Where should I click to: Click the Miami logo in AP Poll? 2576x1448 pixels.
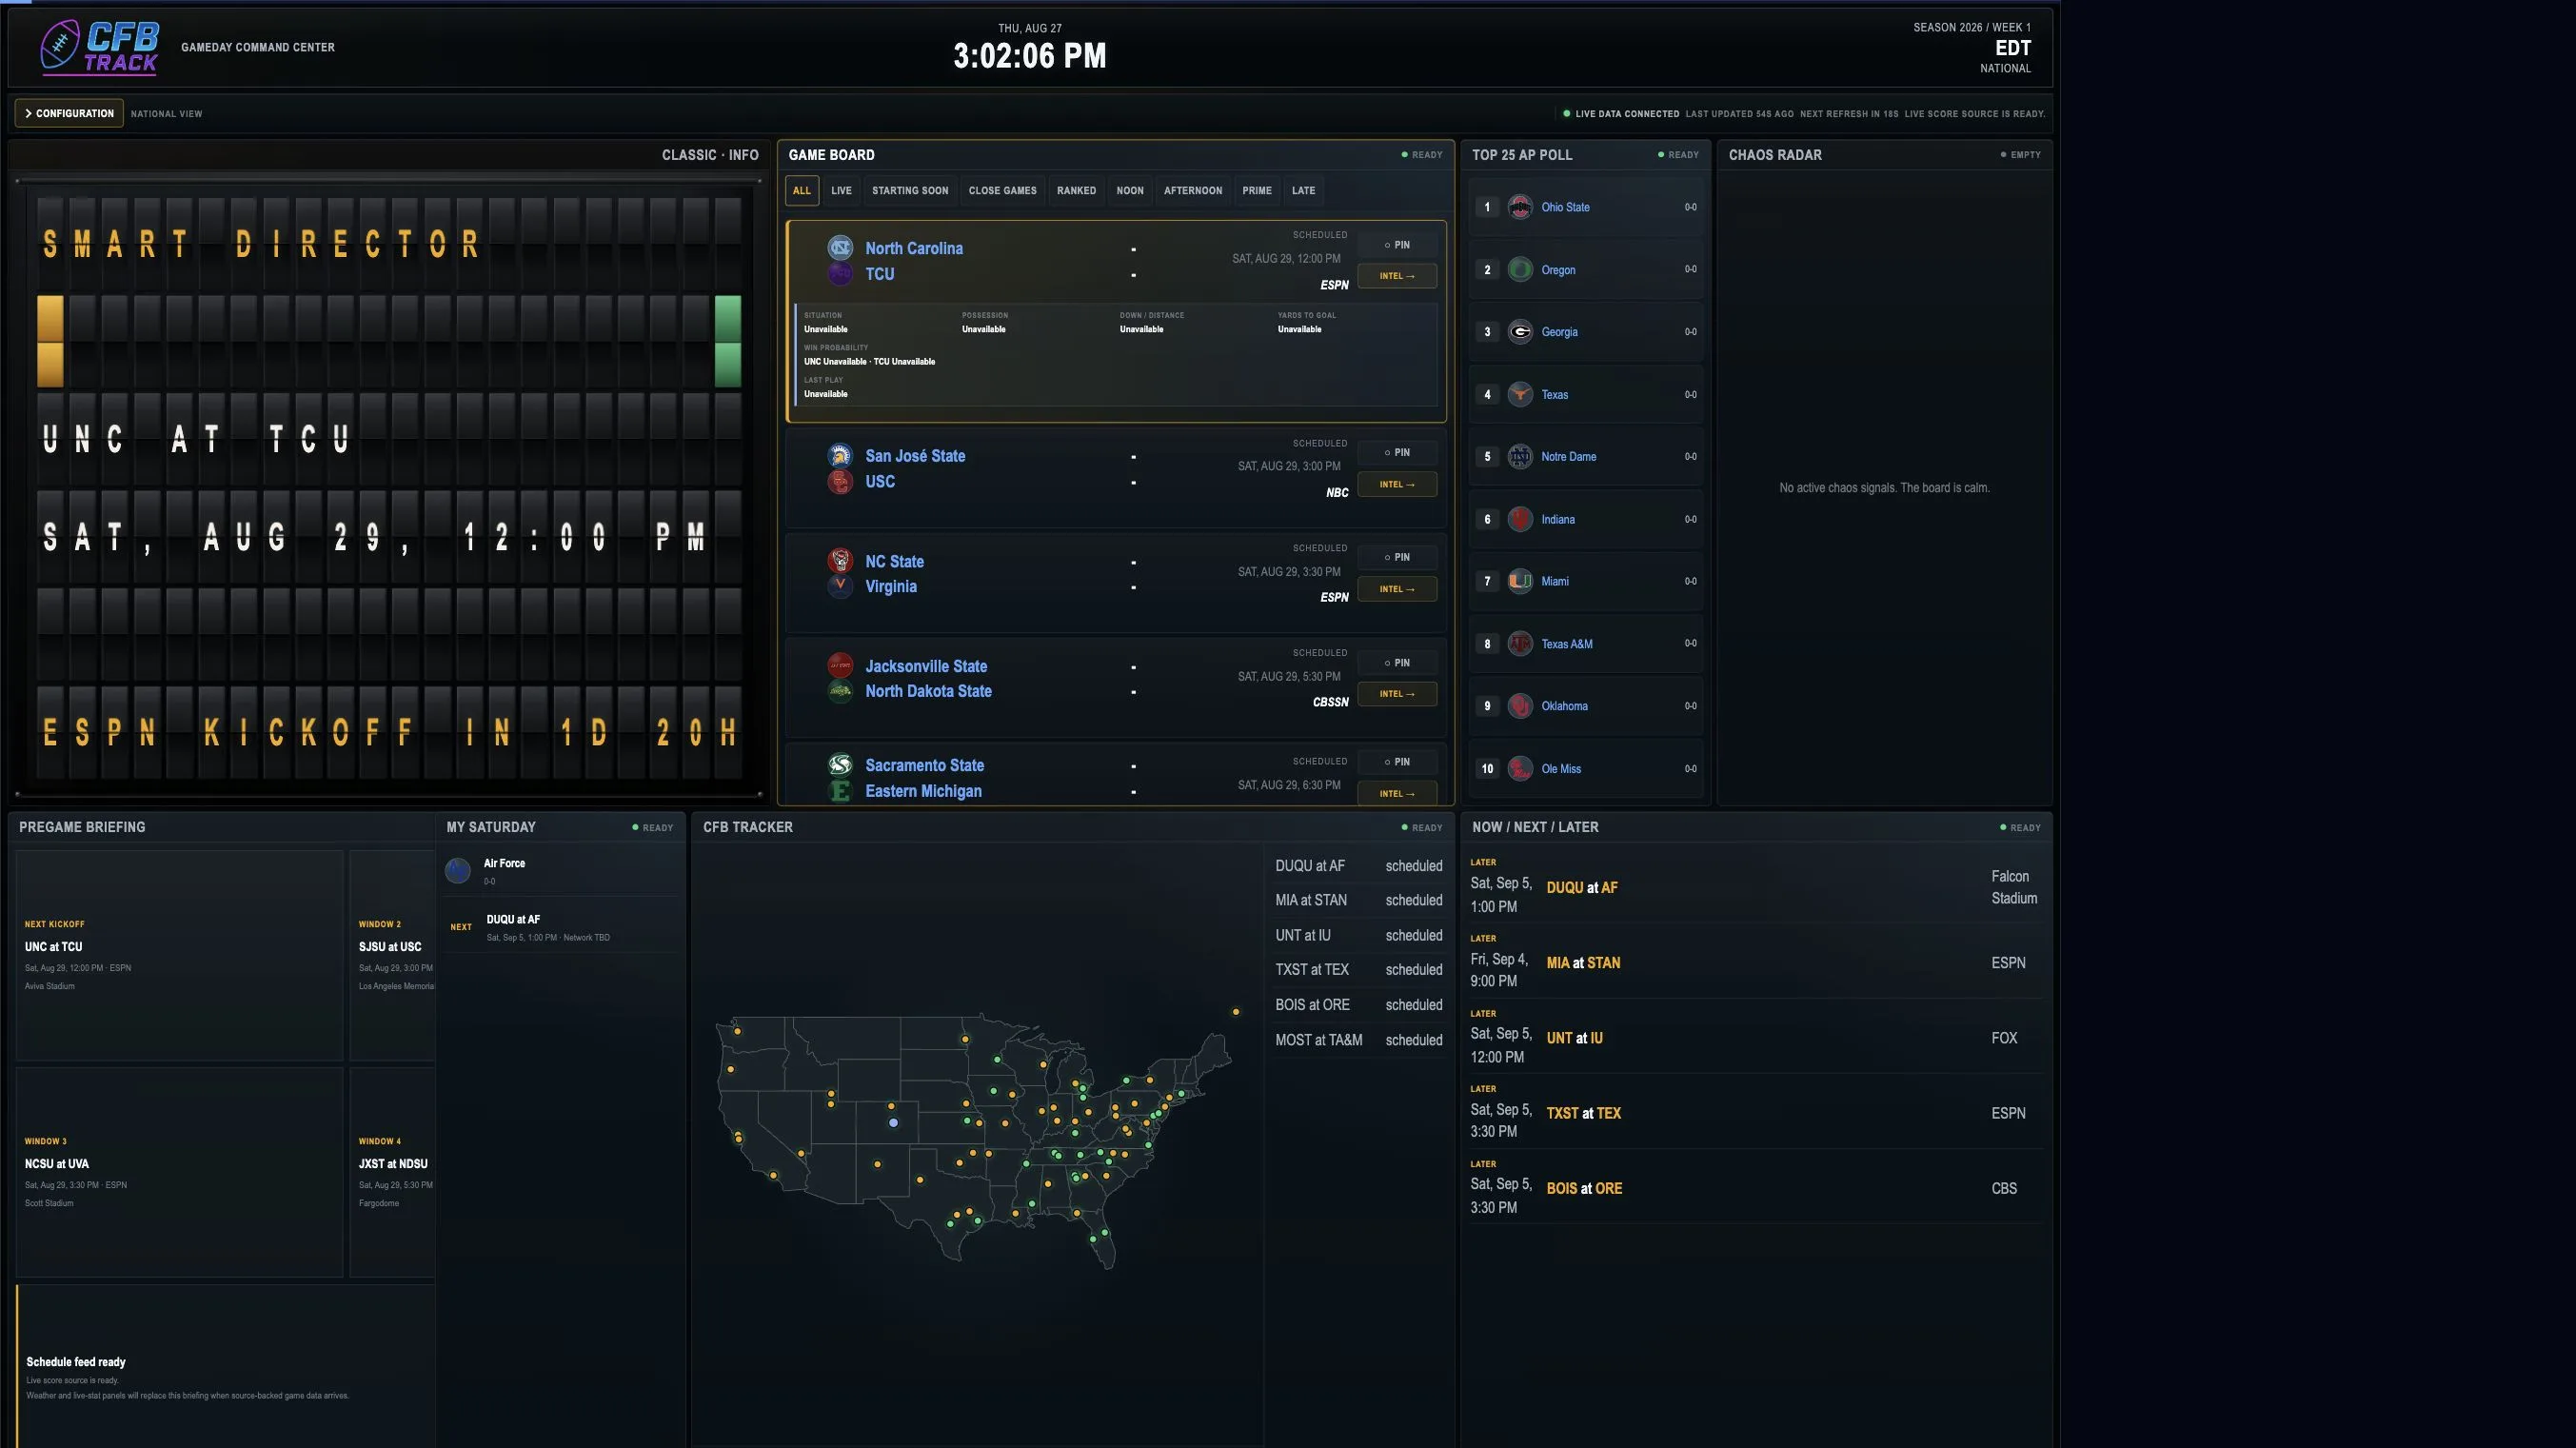(x=1520, y=581)
